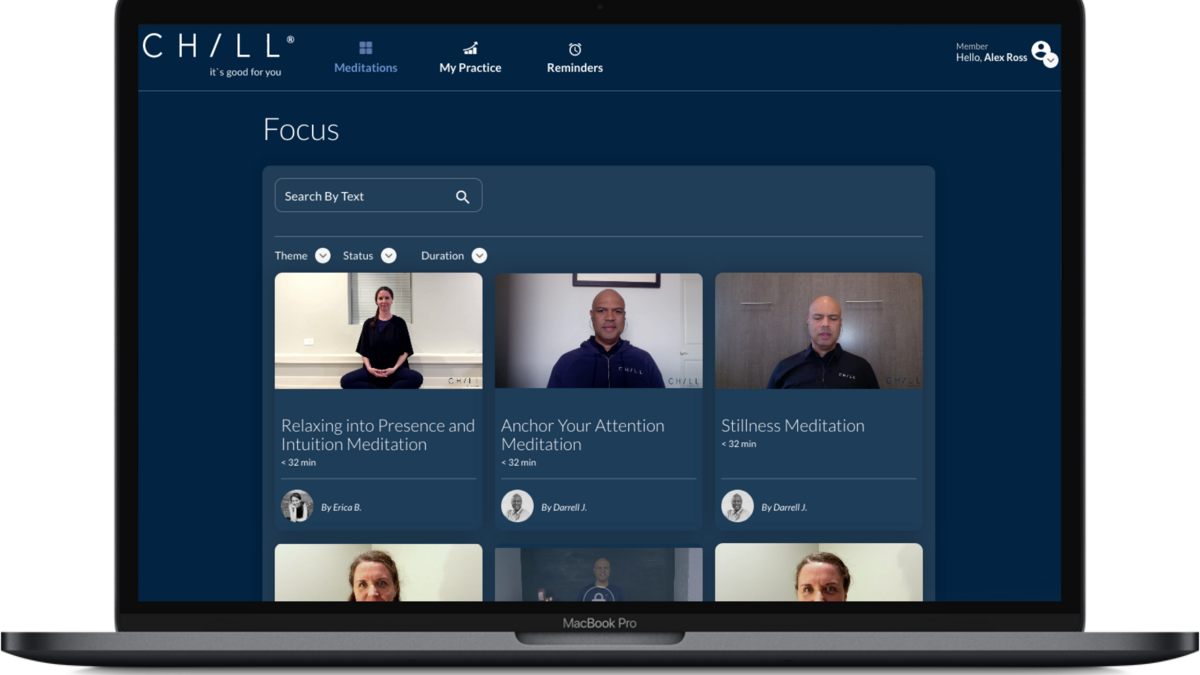Select the Meditations grid icon
The height and width of the screenshot is (675, 1200).
point(365,46)
